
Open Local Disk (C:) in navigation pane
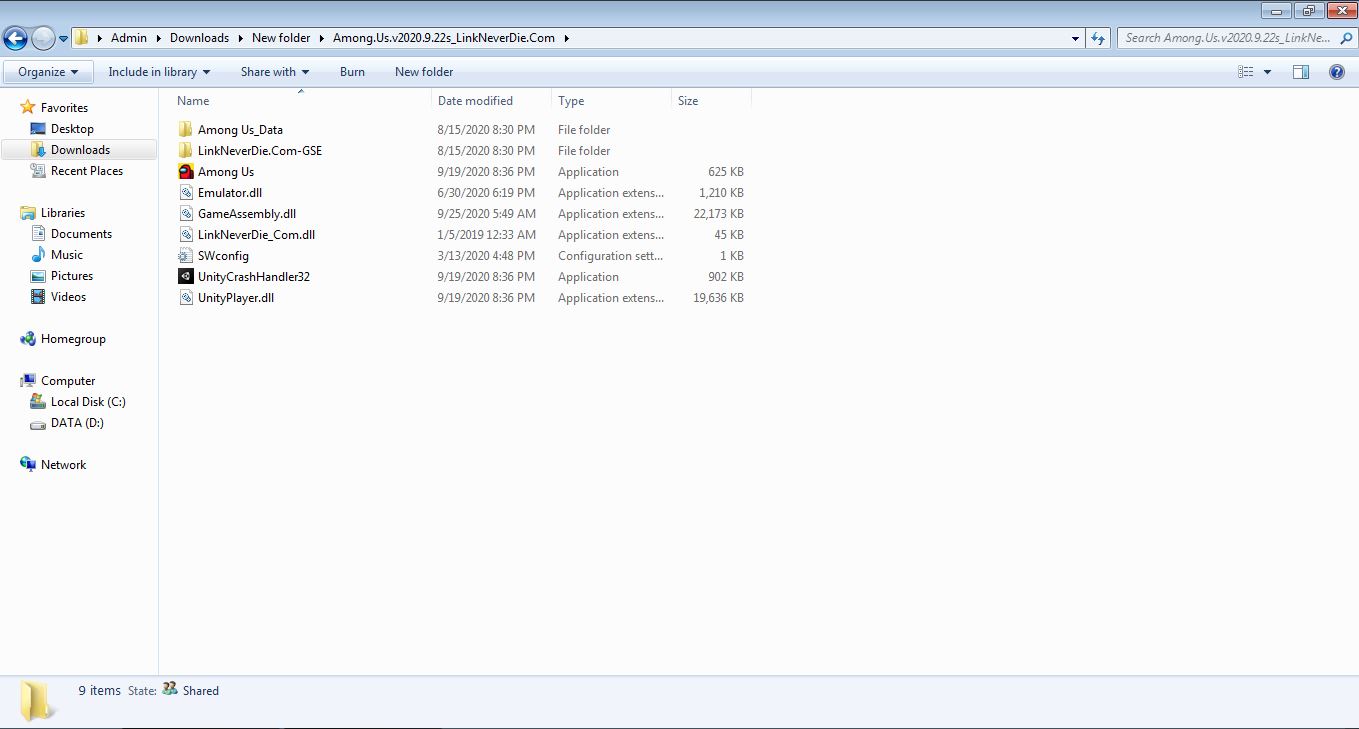pyautogui.click(x=88, y=402)
